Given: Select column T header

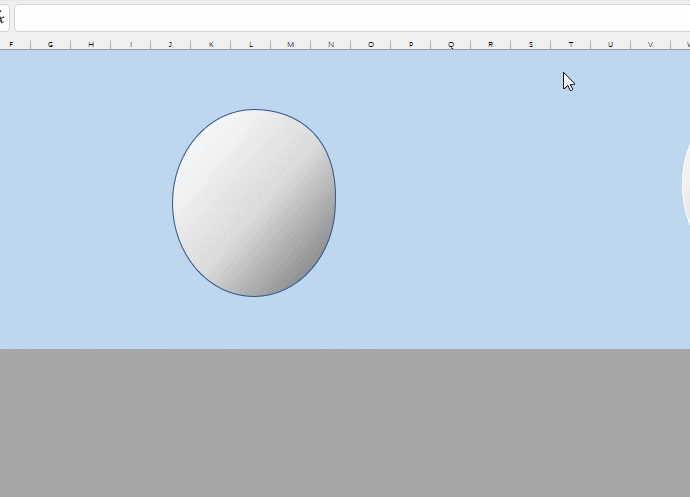Looking at the screenshot, I should [x=570, y=44].
